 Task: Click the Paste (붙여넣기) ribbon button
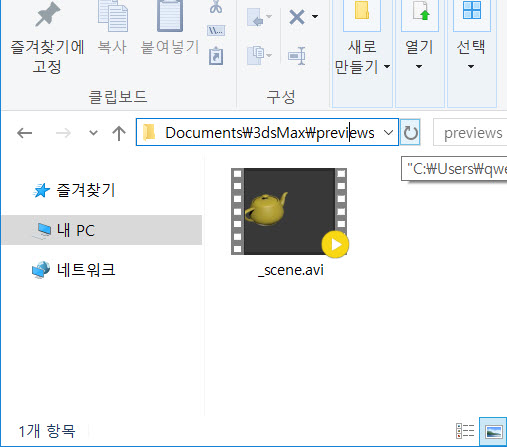click(170, 28)
